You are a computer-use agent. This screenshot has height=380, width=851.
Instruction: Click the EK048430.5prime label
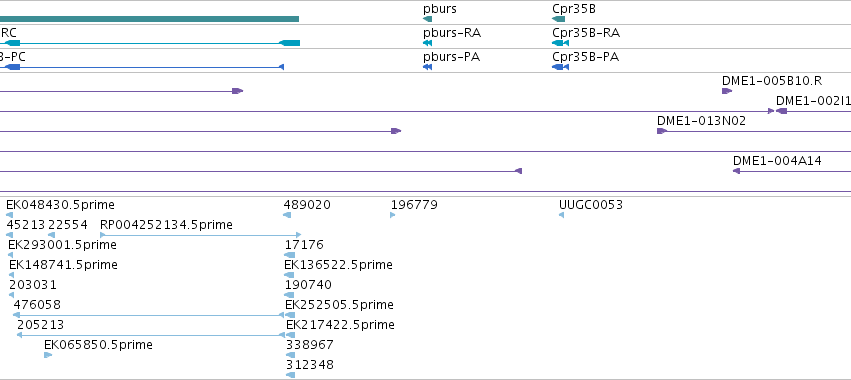tap(60, 205)
